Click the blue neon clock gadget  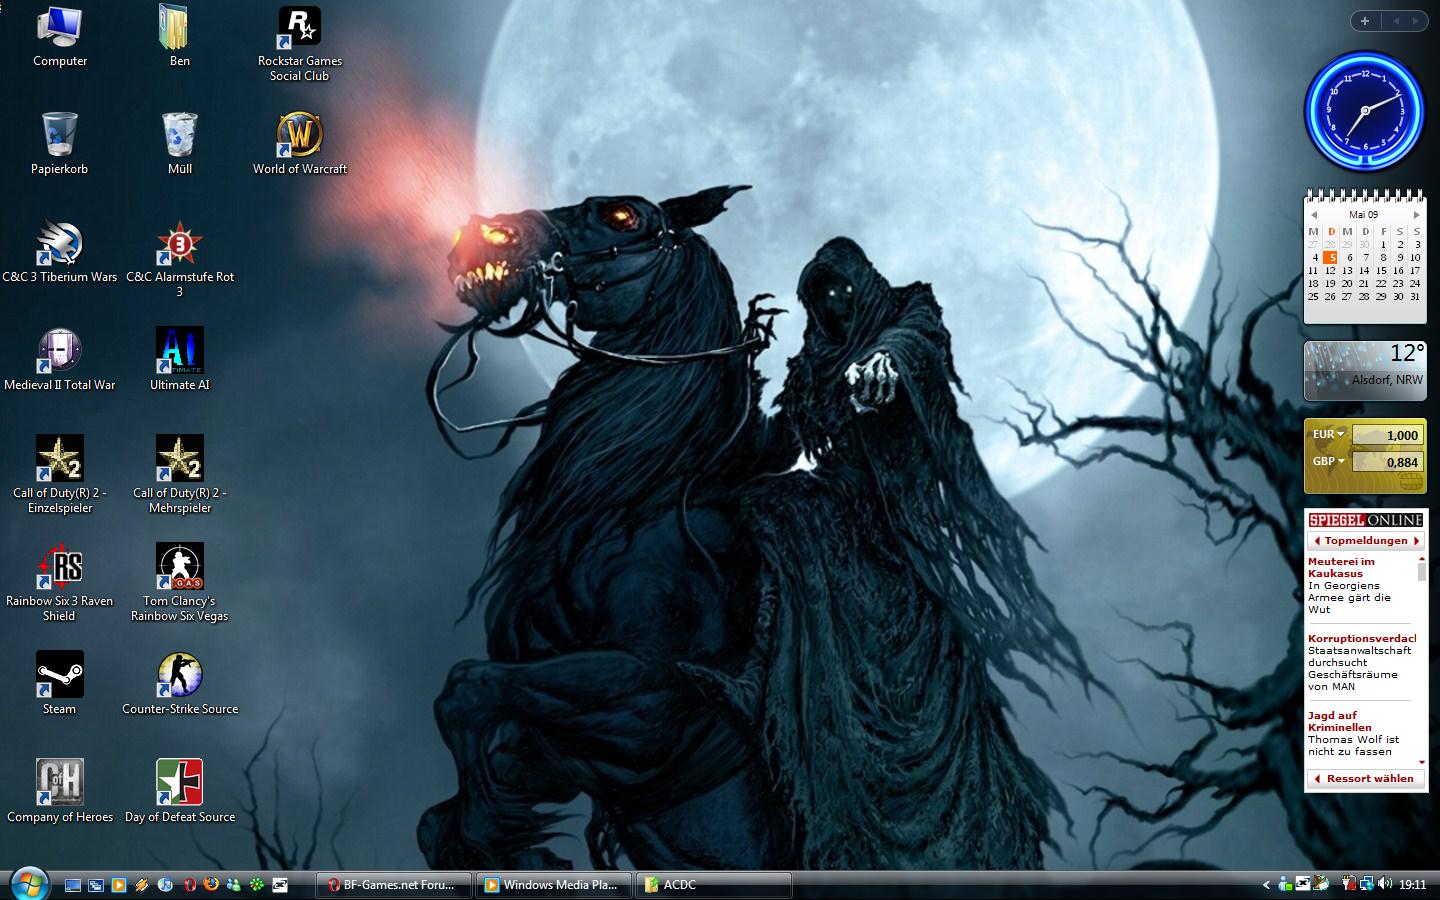pyautogui.click(x=1365, y=111)
